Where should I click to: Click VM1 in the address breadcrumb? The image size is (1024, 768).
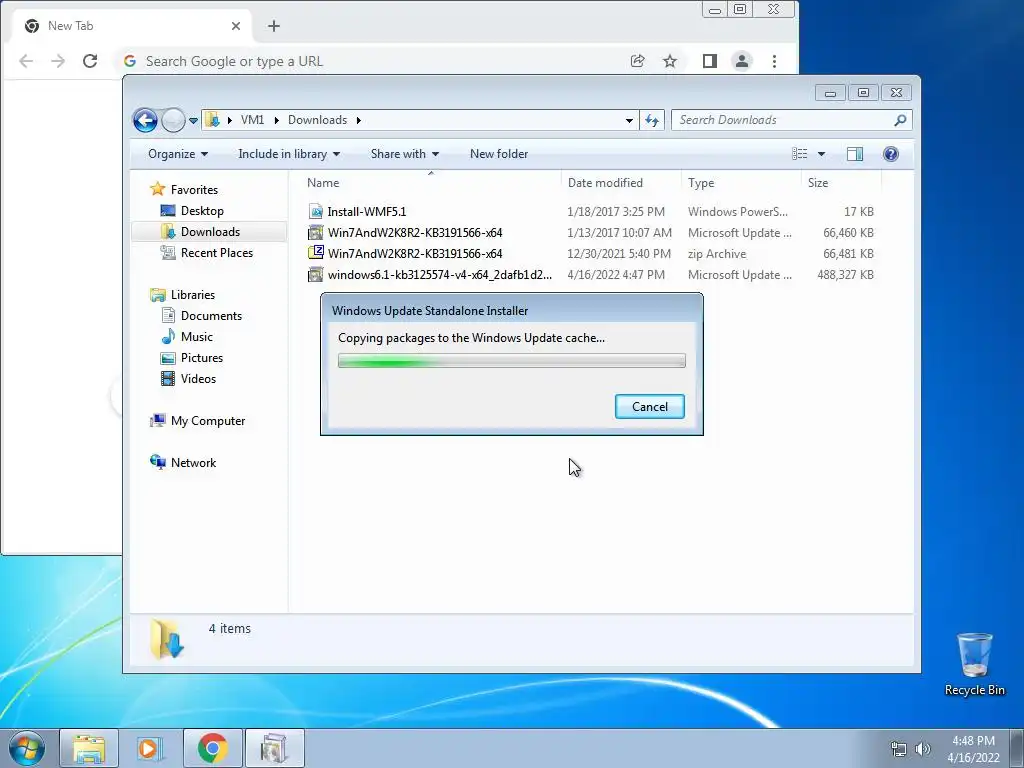[x=252, y=120]
